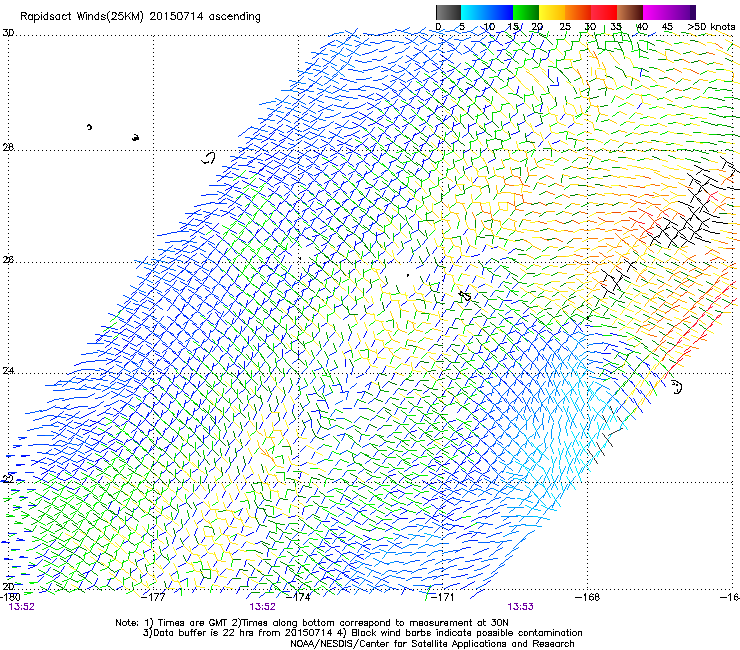Click the orange segment of the color scale
Screen dimensions: 740x650
pyautogui.click(x=578, y=12)
